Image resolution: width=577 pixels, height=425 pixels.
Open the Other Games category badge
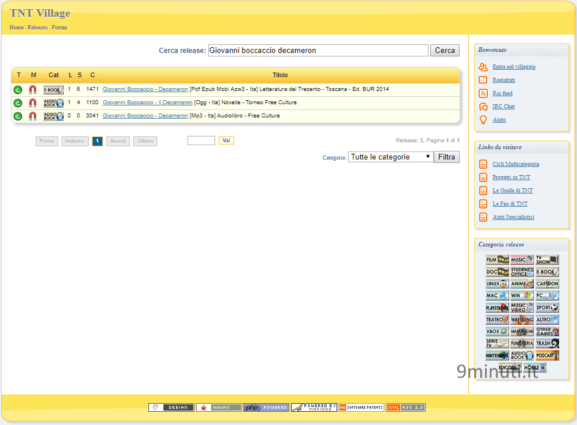[x=547, y=331]
